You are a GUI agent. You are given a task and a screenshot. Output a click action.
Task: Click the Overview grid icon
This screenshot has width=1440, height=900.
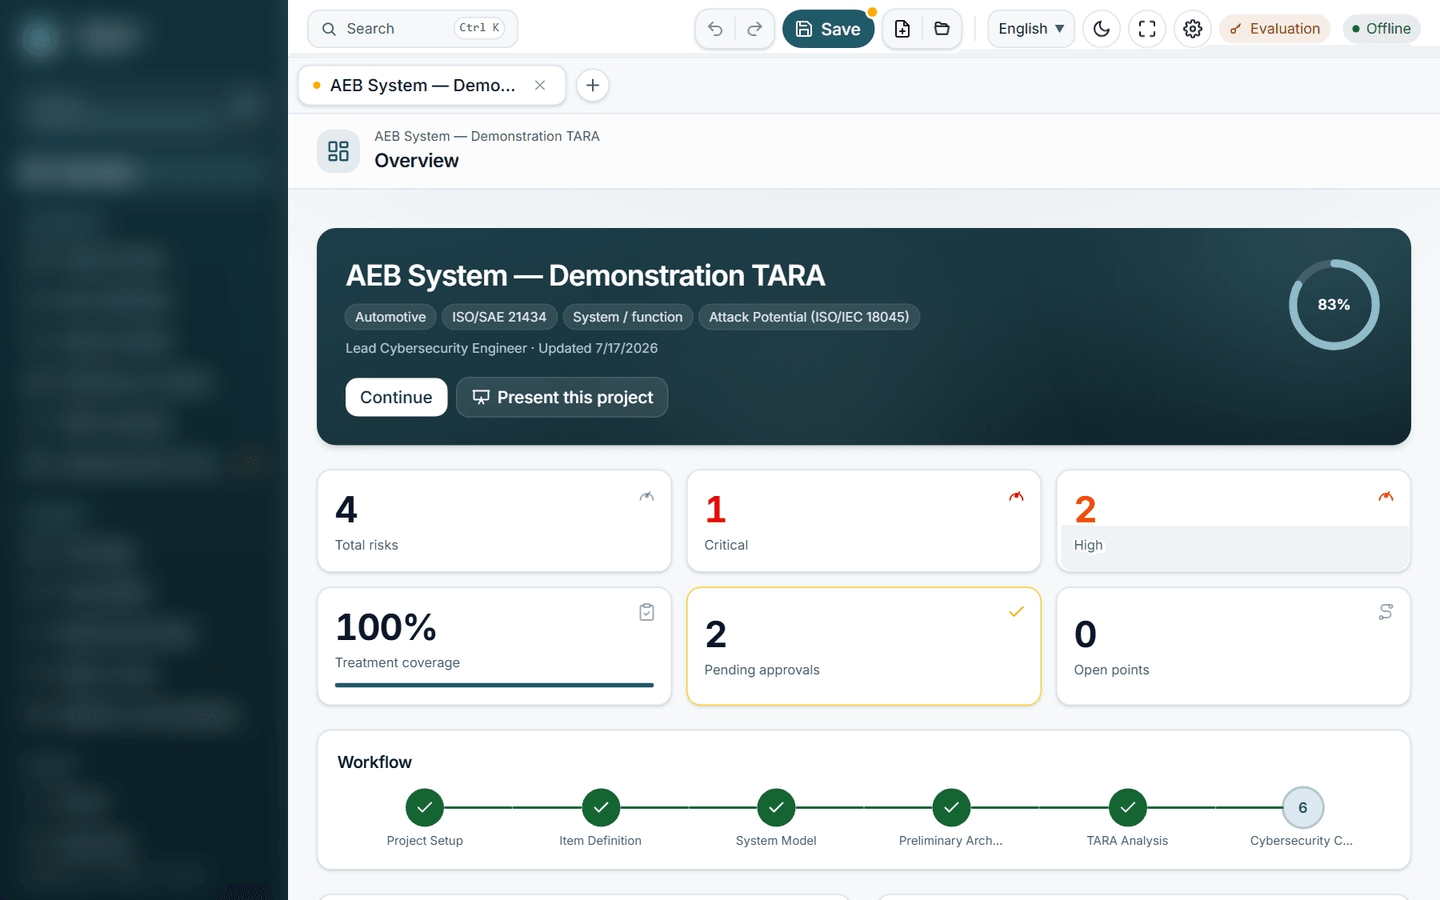click(338, 151)
